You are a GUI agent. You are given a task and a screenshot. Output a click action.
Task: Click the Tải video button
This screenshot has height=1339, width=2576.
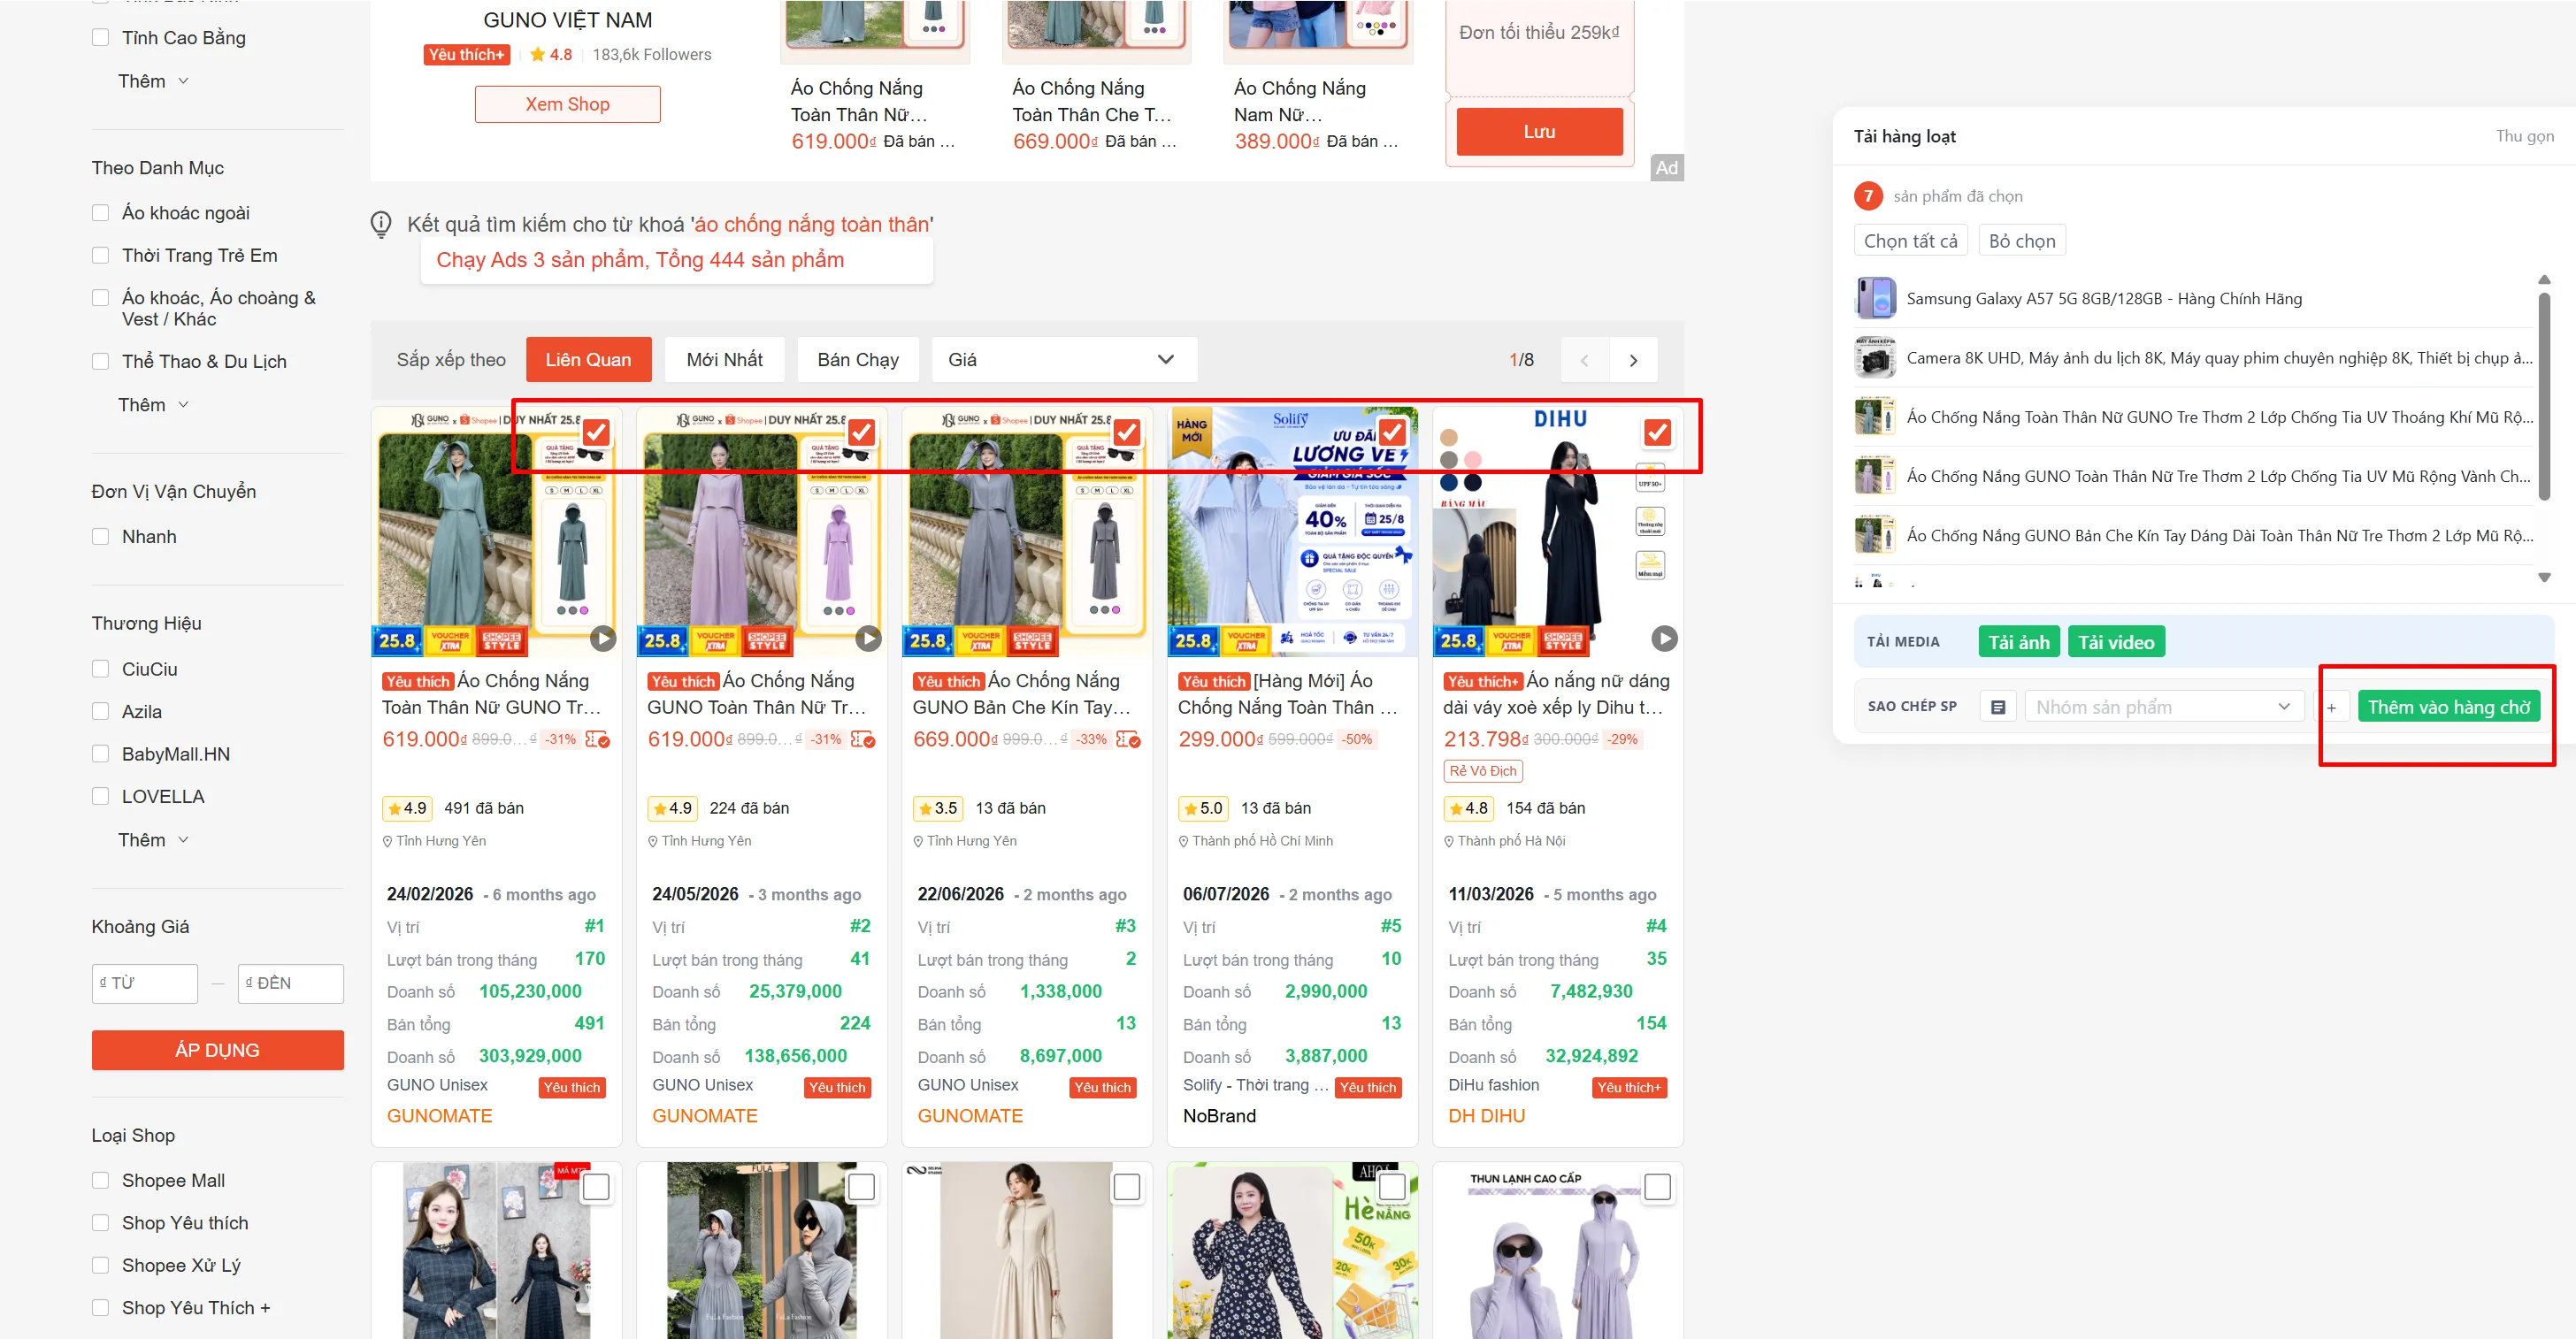click(2116, 642)
